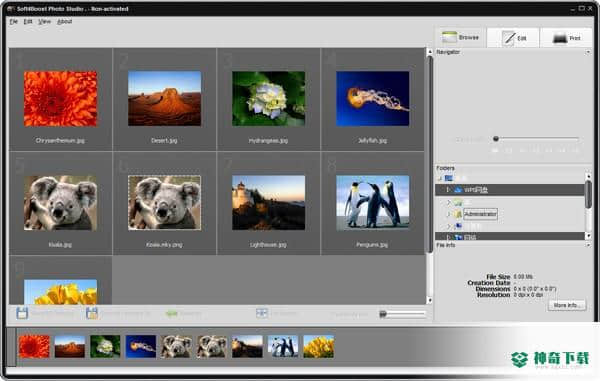Select Lighthouse.jpg thumbnail in the grid
This screenshot has width=600, height=381.
269,203
